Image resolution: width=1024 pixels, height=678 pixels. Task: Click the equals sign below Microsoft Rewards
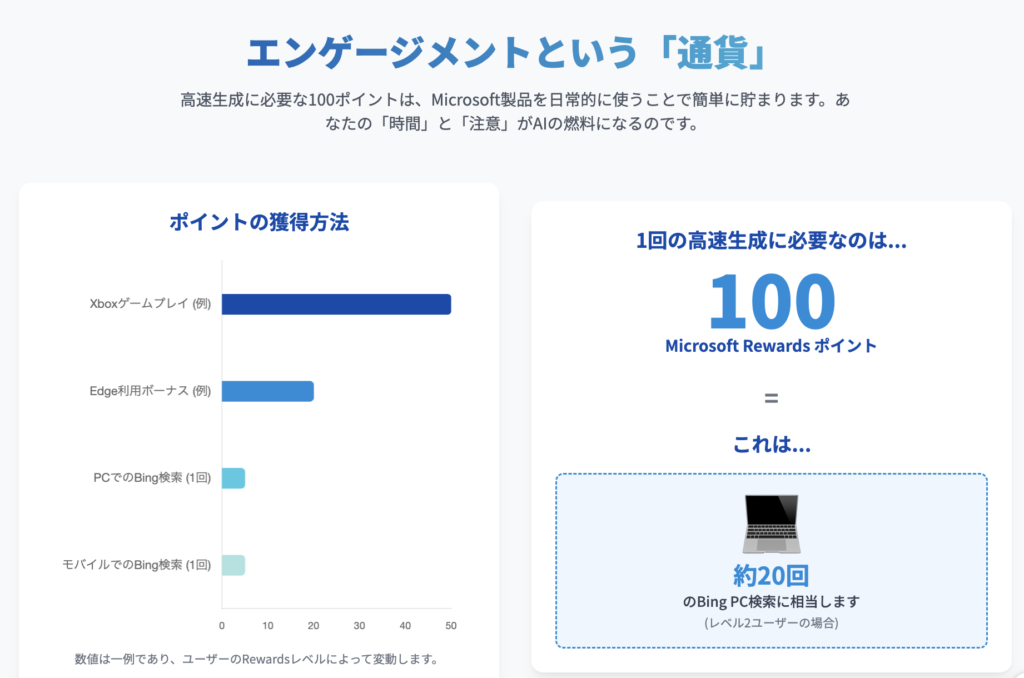[x=771, y=398]
